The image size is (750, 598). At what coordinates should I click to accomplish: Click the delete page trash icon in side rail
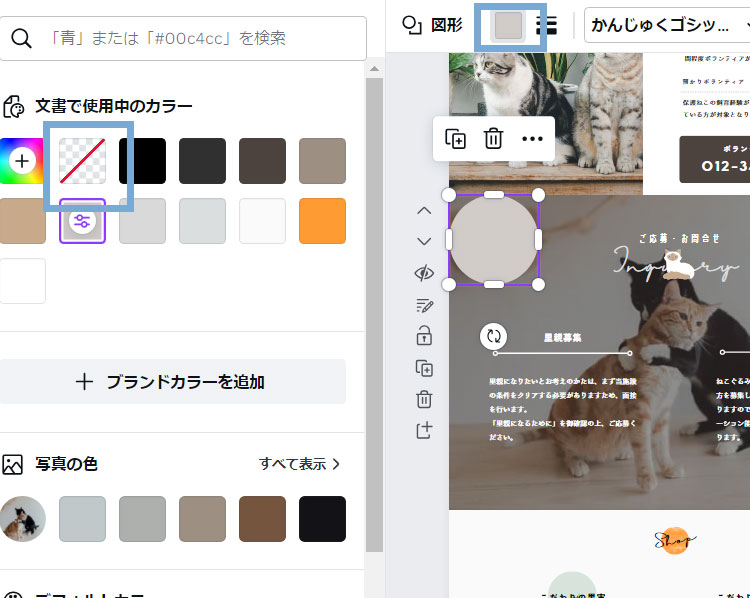[x=424, y=399]
